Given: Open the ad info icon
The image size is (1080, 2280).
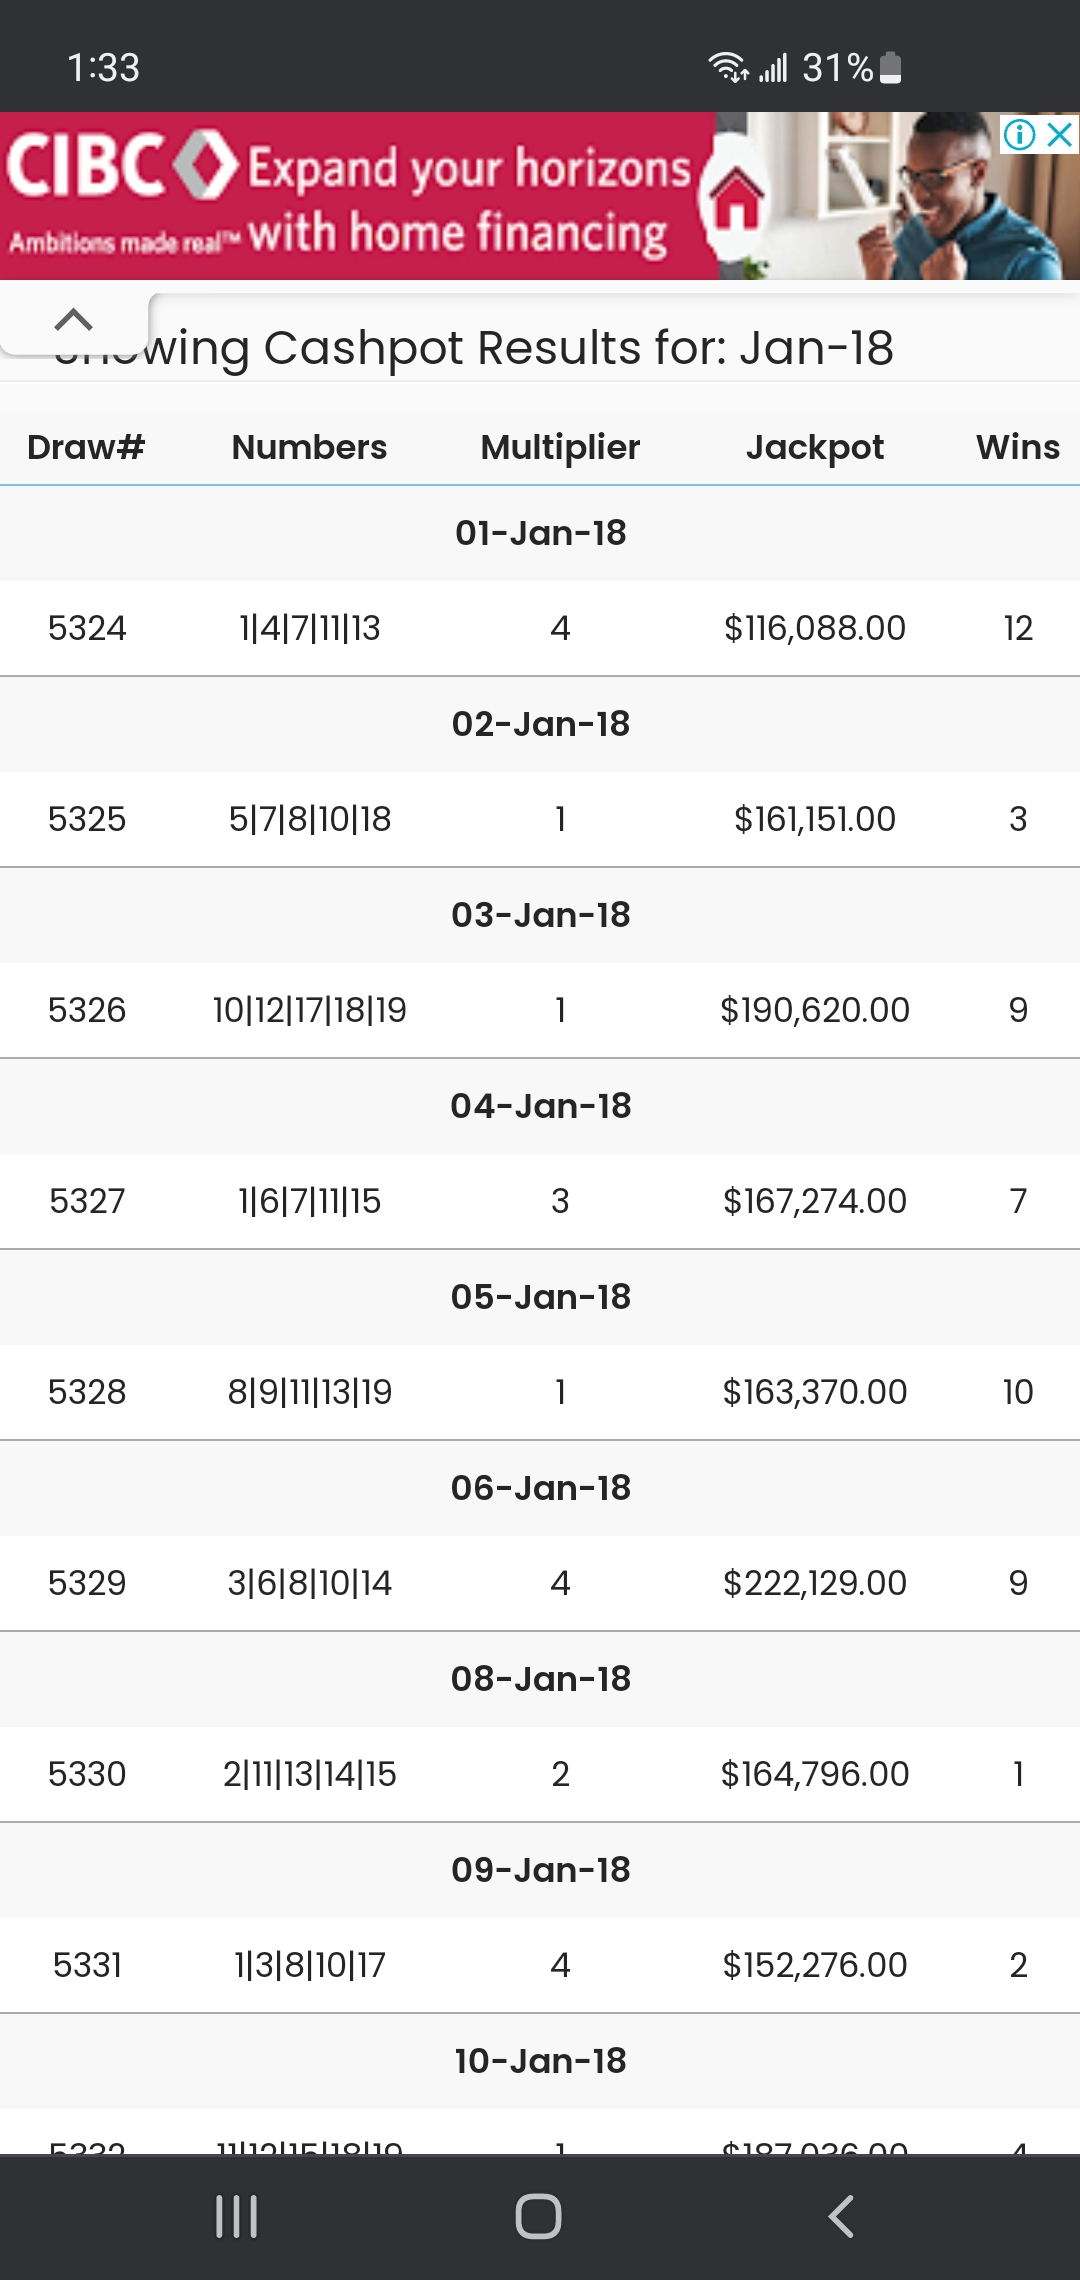Looking at the screenshot, I should coord(1019,134).
